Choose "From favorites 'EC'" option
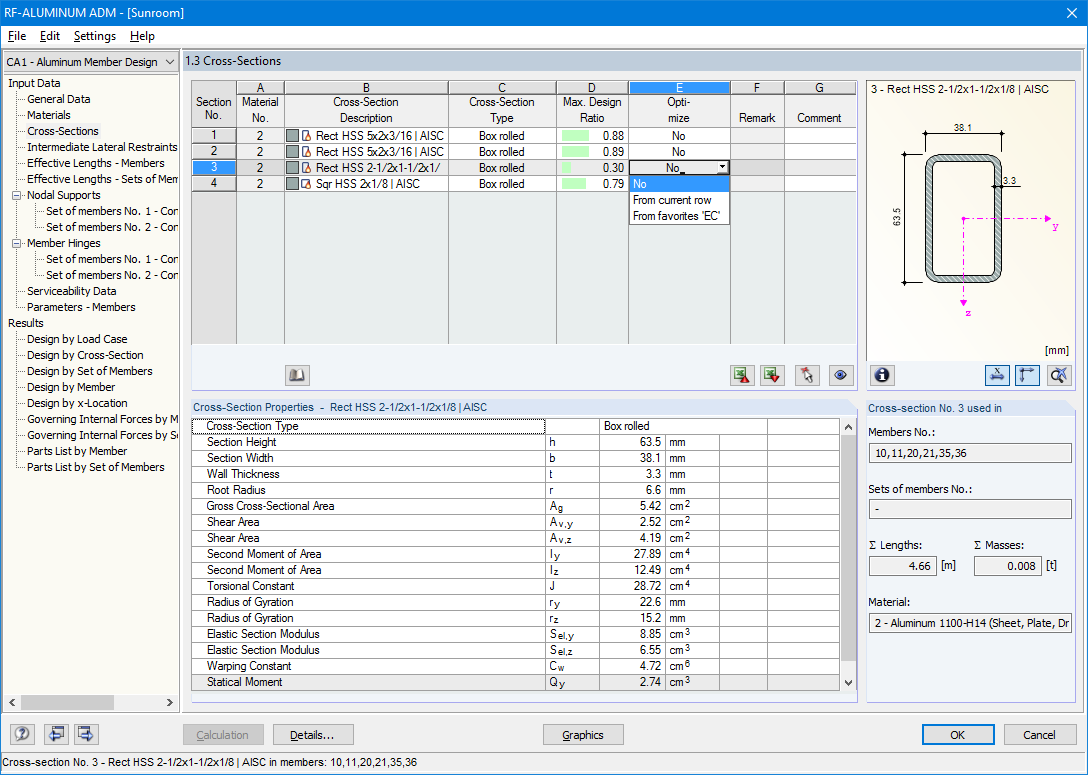 coord(677,216)
